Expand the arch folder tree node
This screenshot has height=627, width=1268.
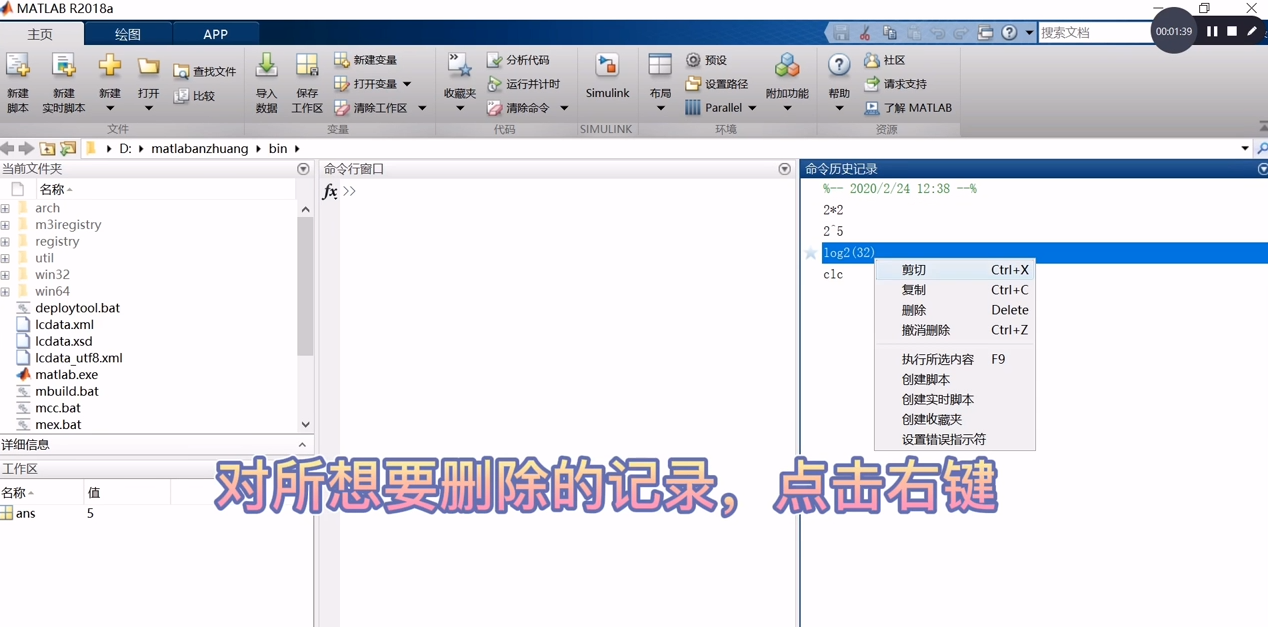(x=6, y=209)
